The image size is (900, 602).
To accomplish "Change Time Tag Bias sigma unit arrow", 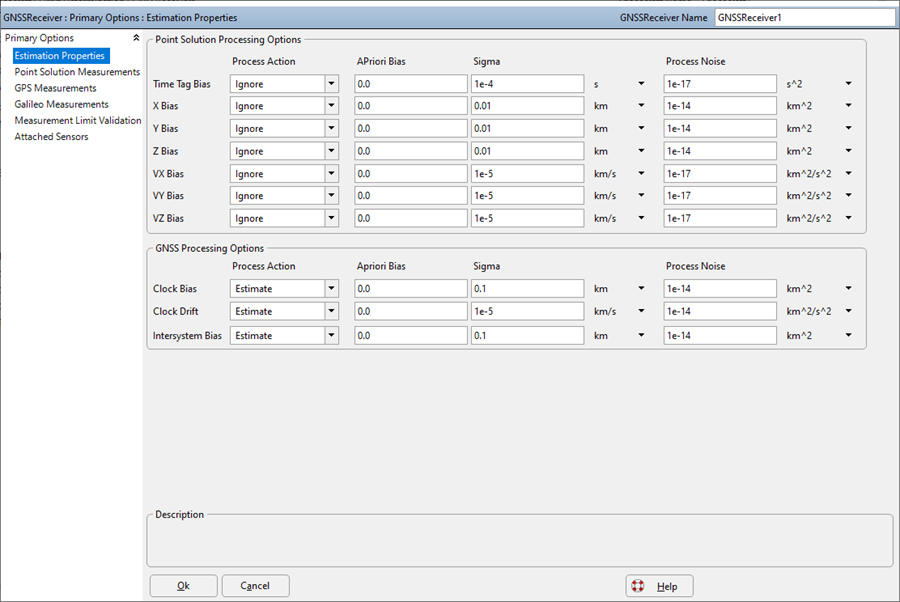I will [x=641, y=84].
